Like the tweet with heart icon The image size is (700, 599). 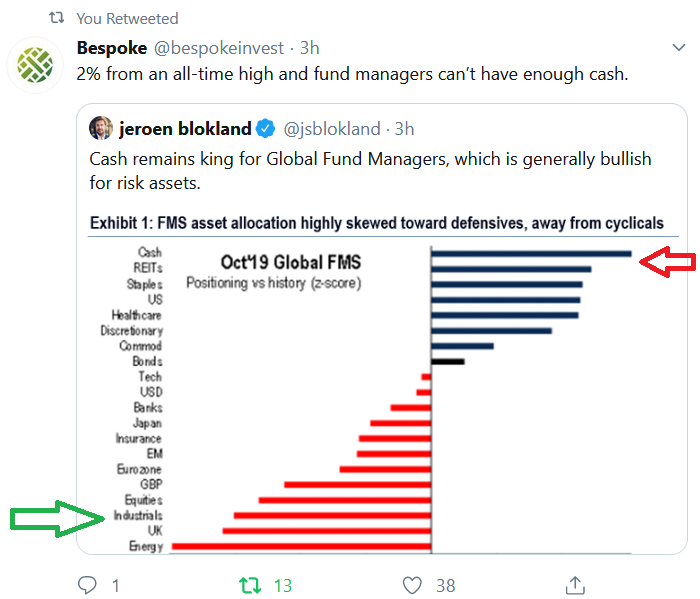tap(412, 586)
